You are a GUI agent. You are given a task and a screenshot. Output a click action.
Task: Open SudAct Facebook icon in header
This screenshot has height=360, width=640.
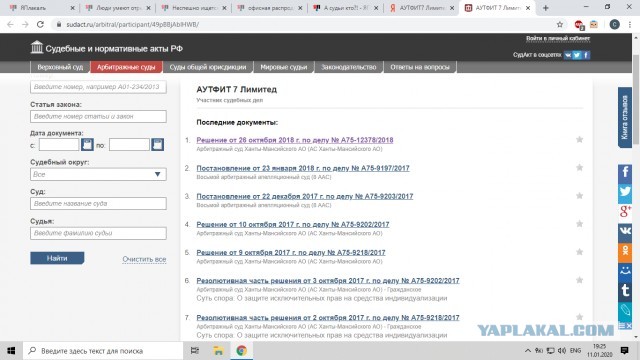tap(586, 55)
